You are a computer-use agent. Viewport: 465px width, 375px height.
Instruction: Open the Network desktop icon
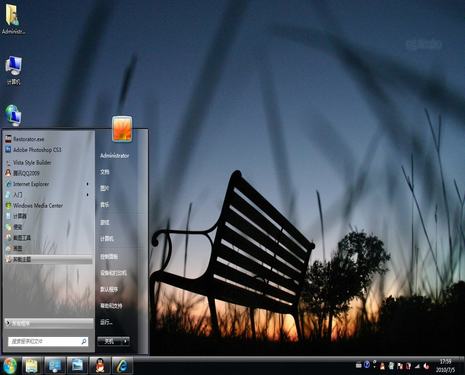(x=13, y=115)
